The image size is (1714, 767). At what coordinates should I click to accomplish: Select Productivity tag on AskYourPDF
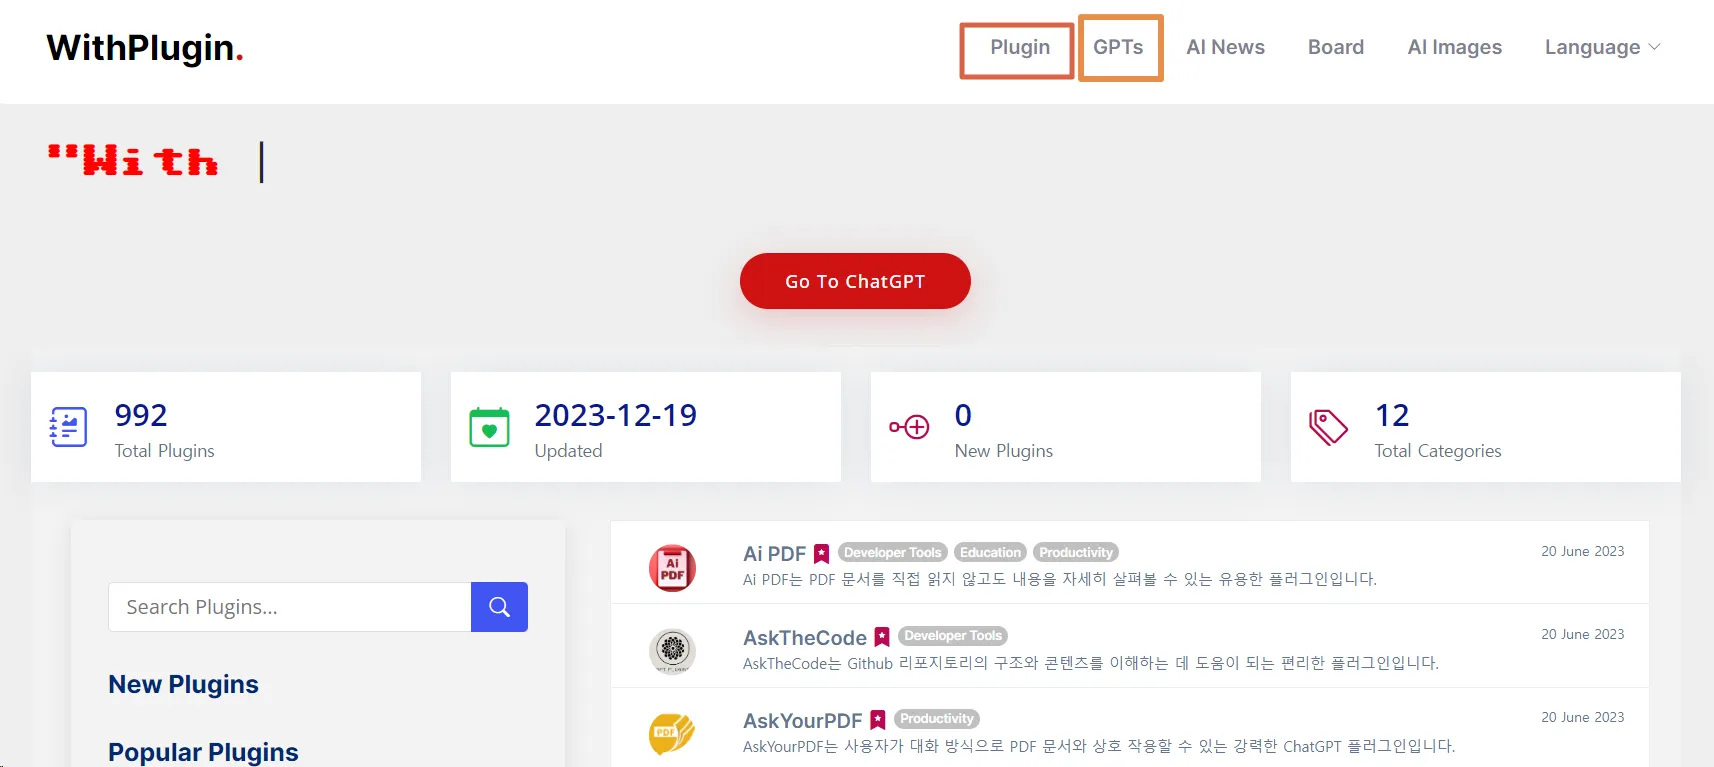pos(936,719)
